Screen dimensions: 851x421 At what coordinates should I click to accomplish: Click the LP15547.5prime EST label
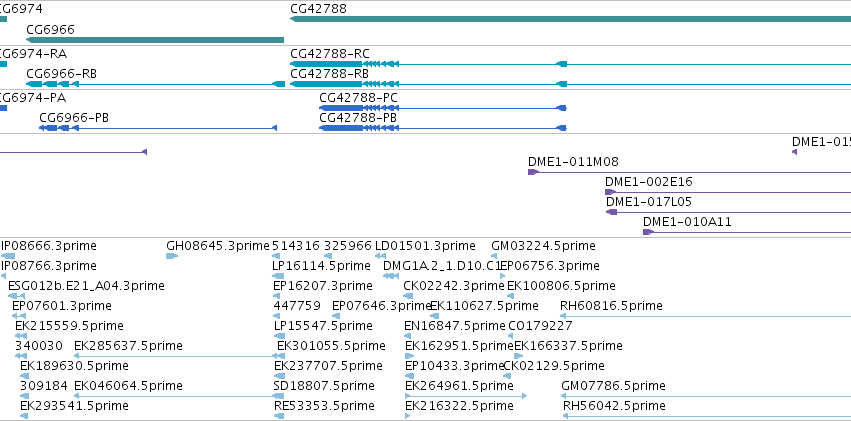(323, 326)
